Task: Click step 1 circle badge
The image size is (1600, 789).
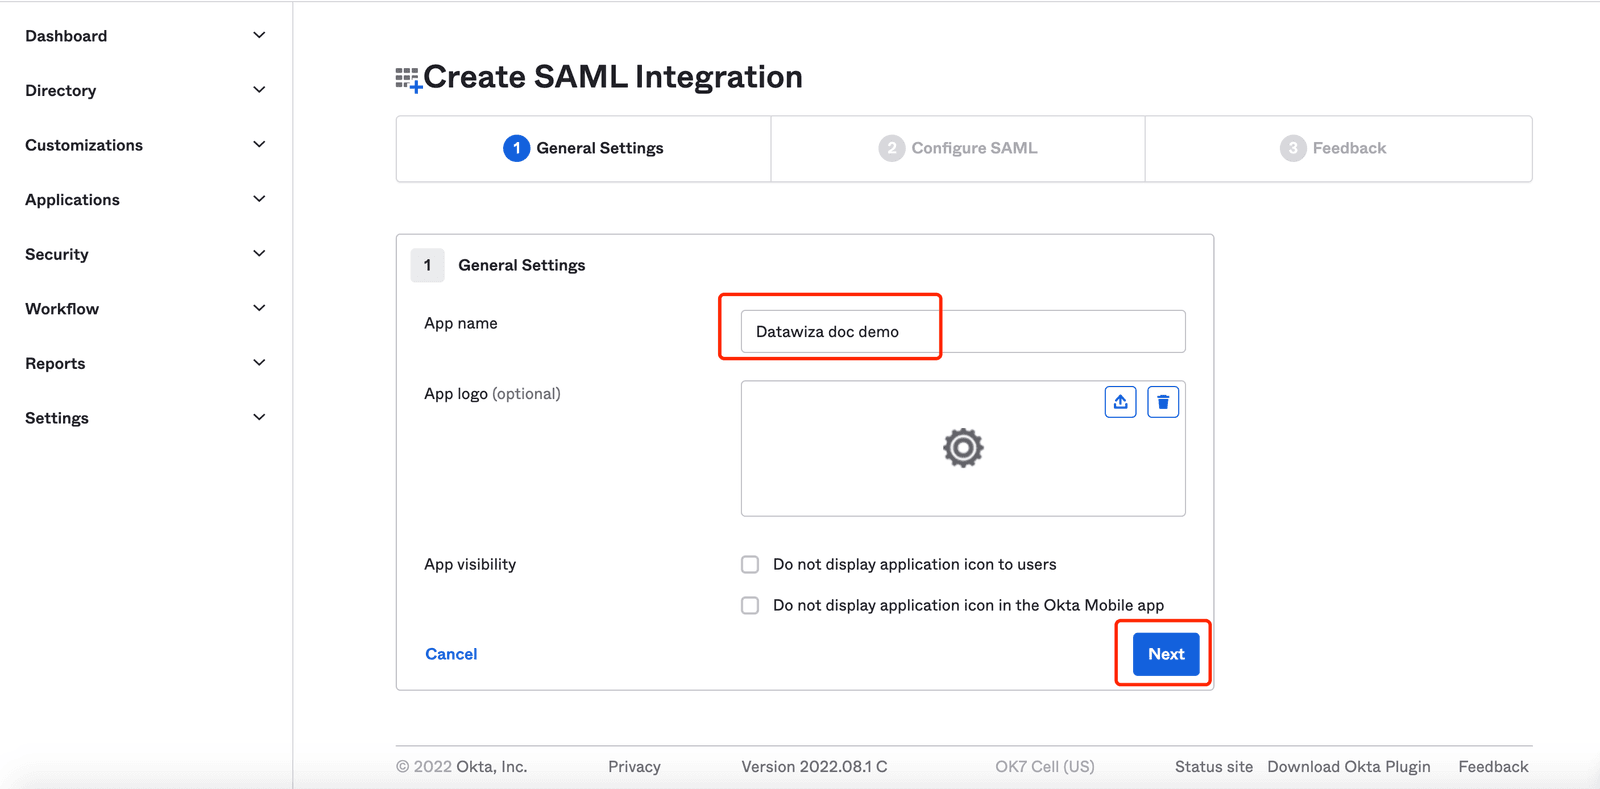Action: click(x=516, y=148)
